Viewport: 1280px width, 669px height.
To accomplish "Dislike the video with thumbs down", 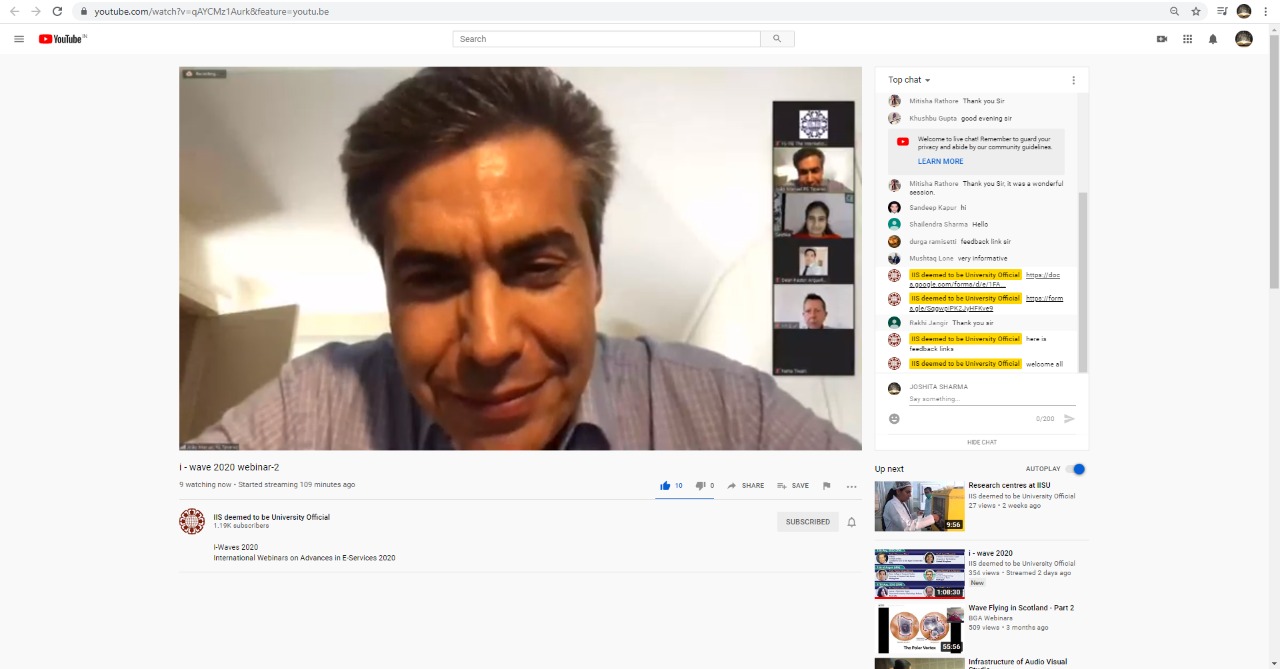I will pos(701,486).
